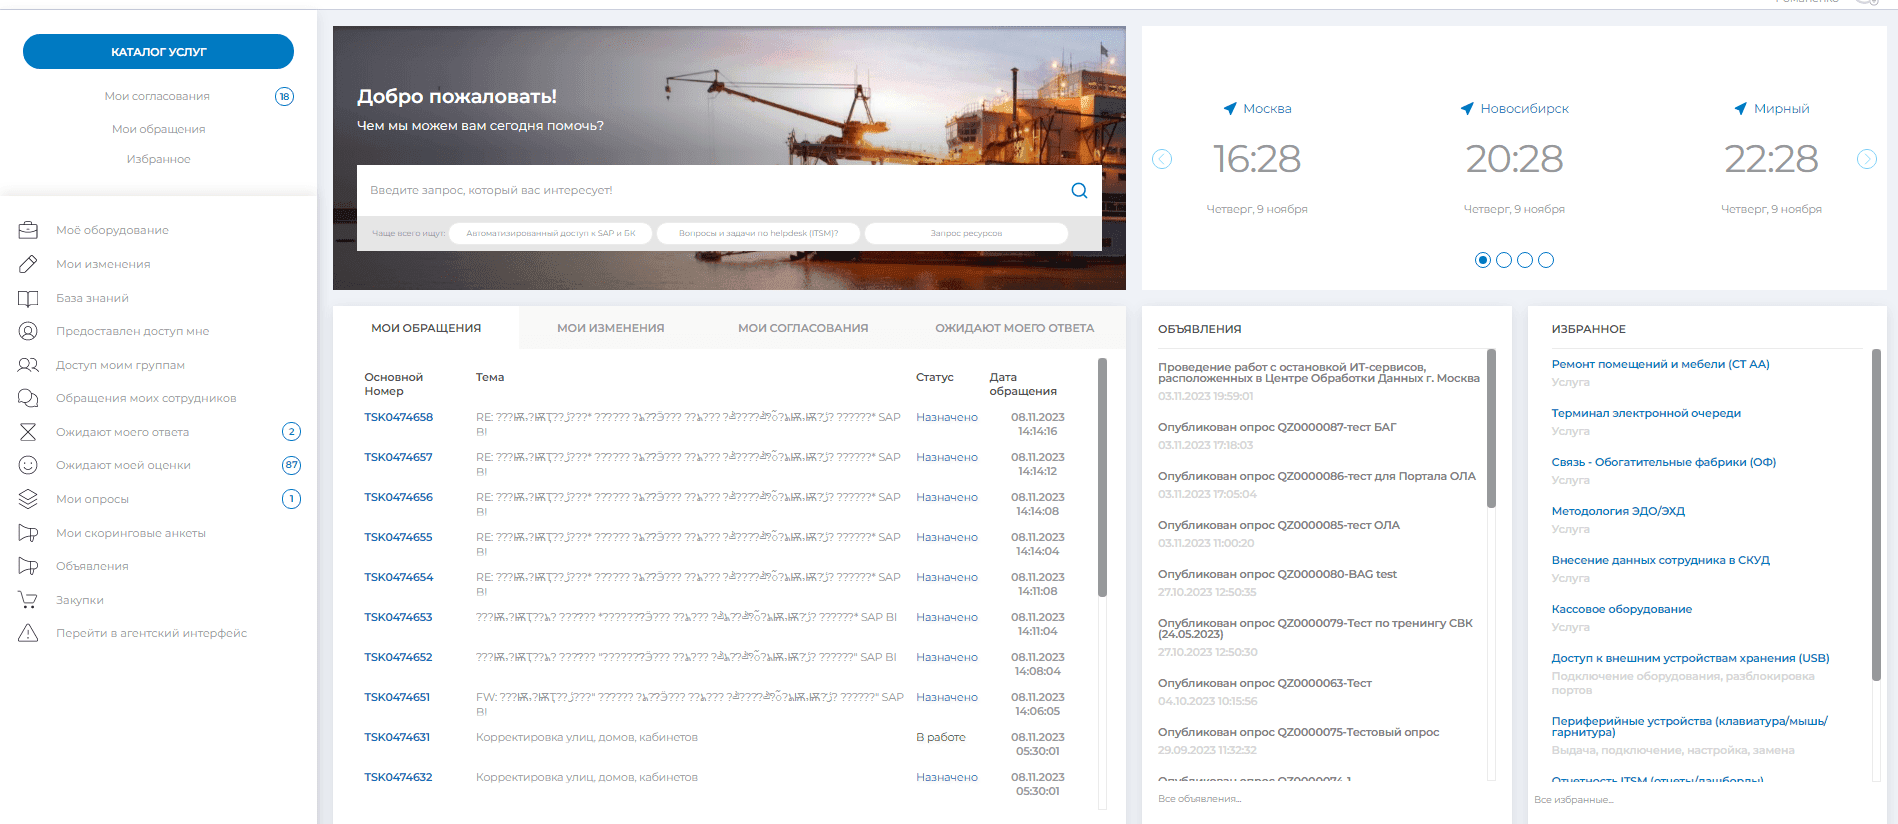The image size is (1898, 824).
Task: Open ticket TSK0474651
Action: [x=397, y=697]
